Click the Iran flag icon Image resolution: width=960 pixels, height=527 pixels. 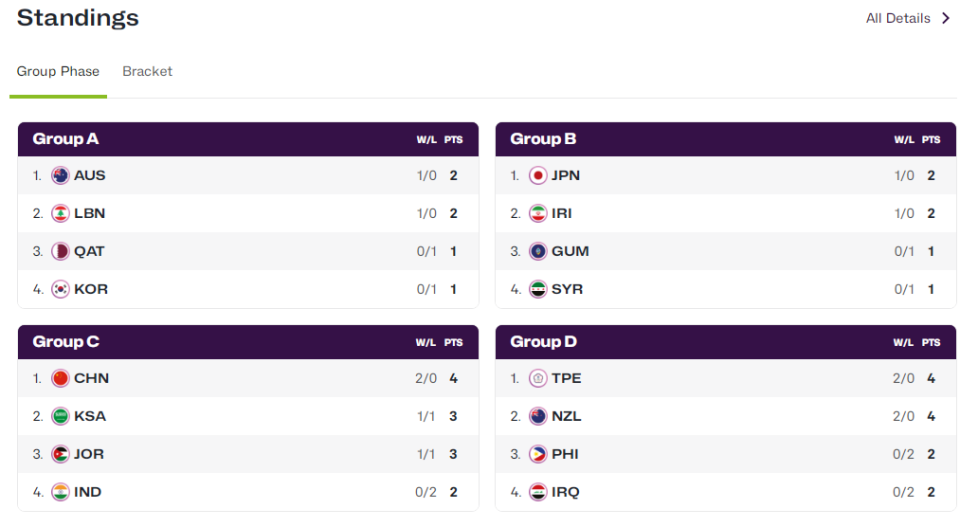point(538,213)
